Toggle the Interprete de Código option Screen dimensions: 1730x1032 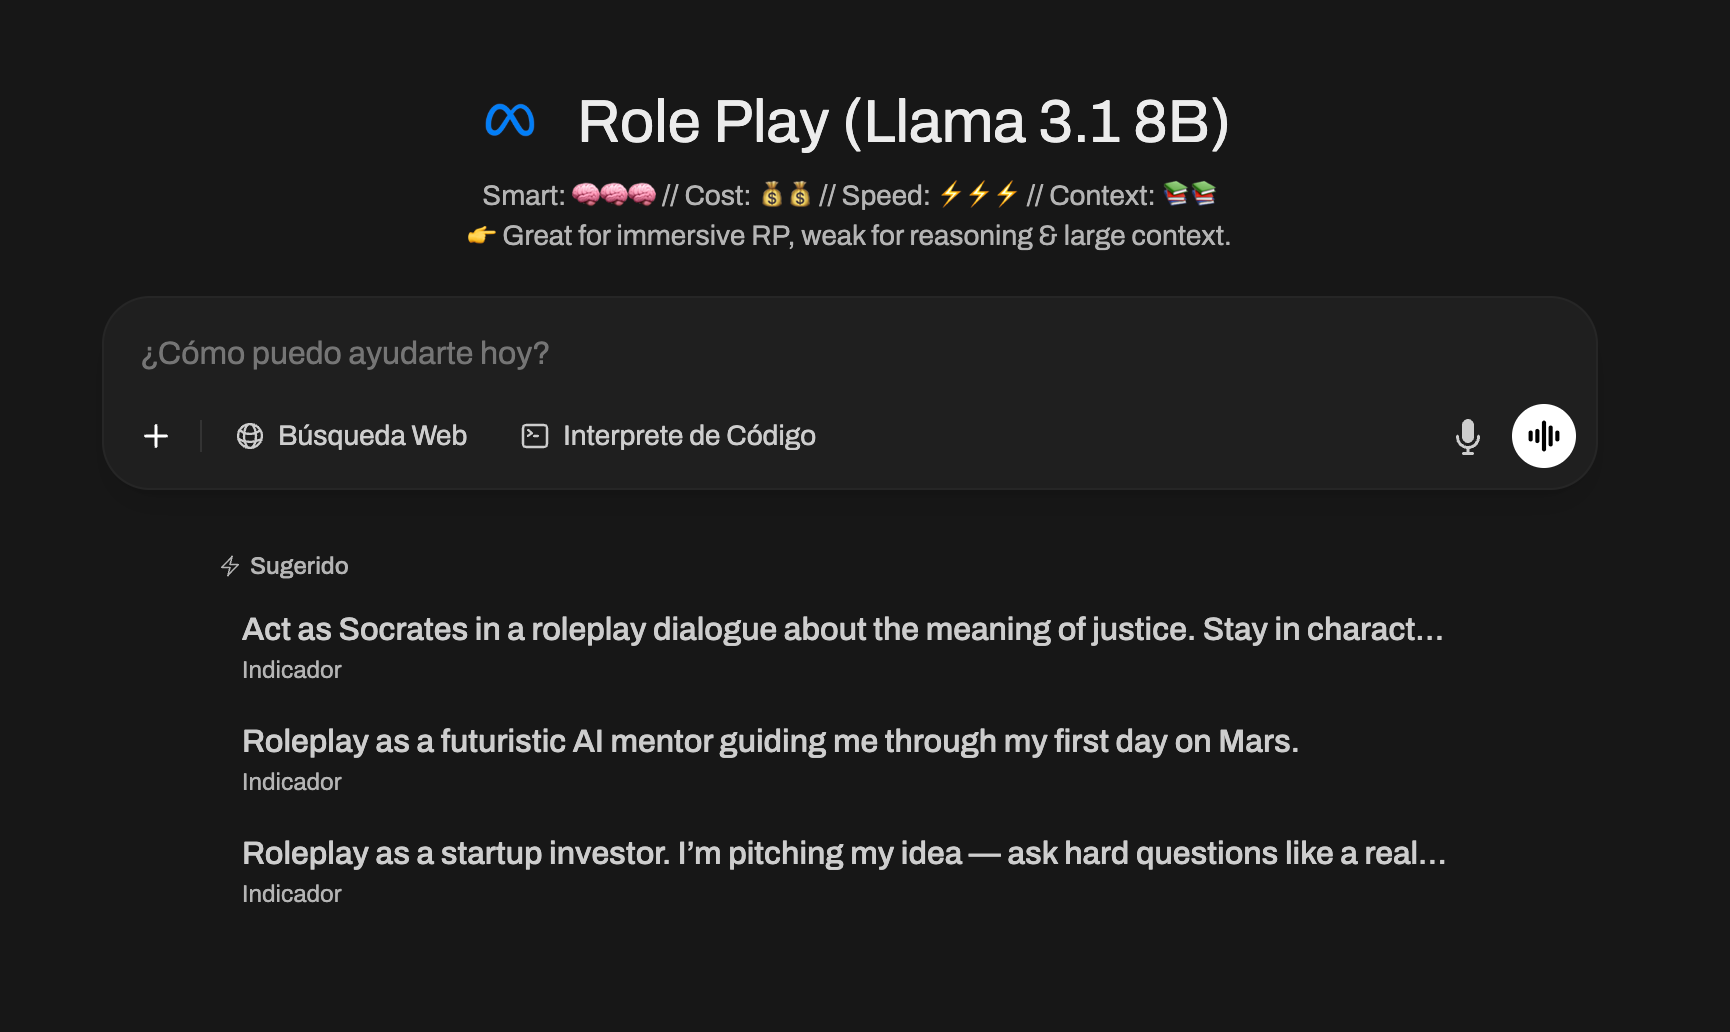pyautogui.click(x=669, y=436)
